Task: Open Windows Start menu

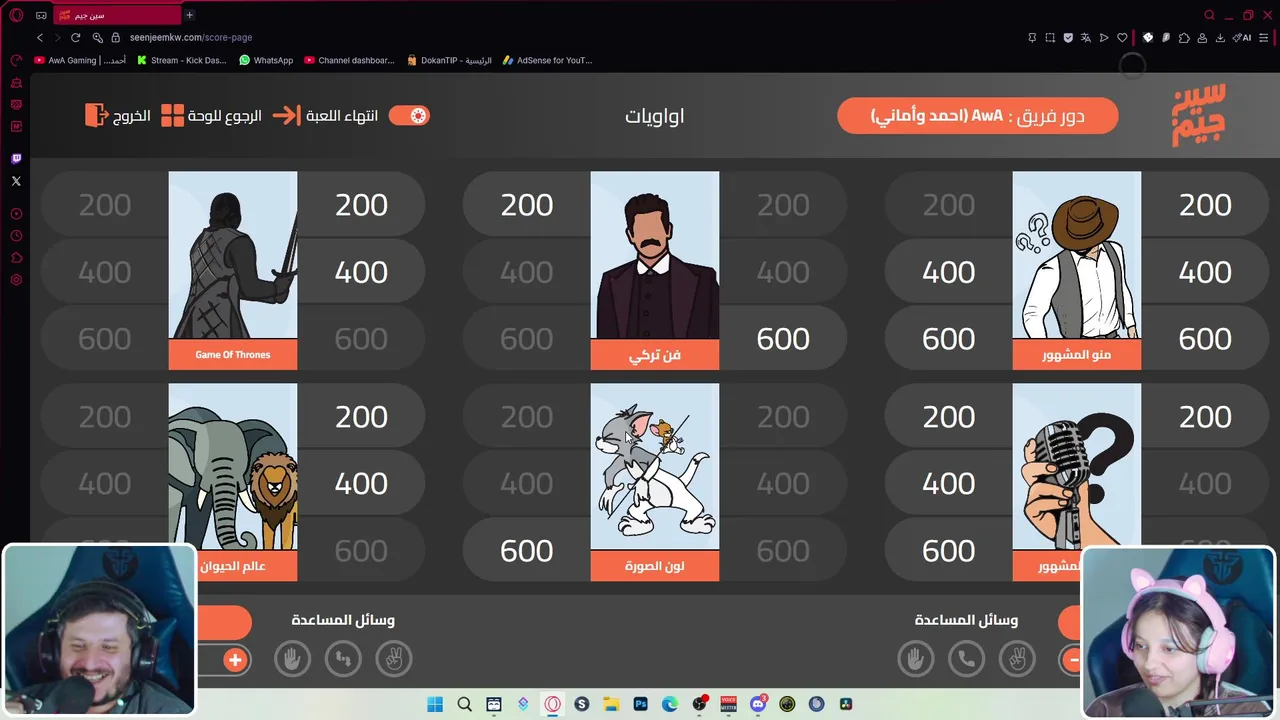Action: coord(435,704)
